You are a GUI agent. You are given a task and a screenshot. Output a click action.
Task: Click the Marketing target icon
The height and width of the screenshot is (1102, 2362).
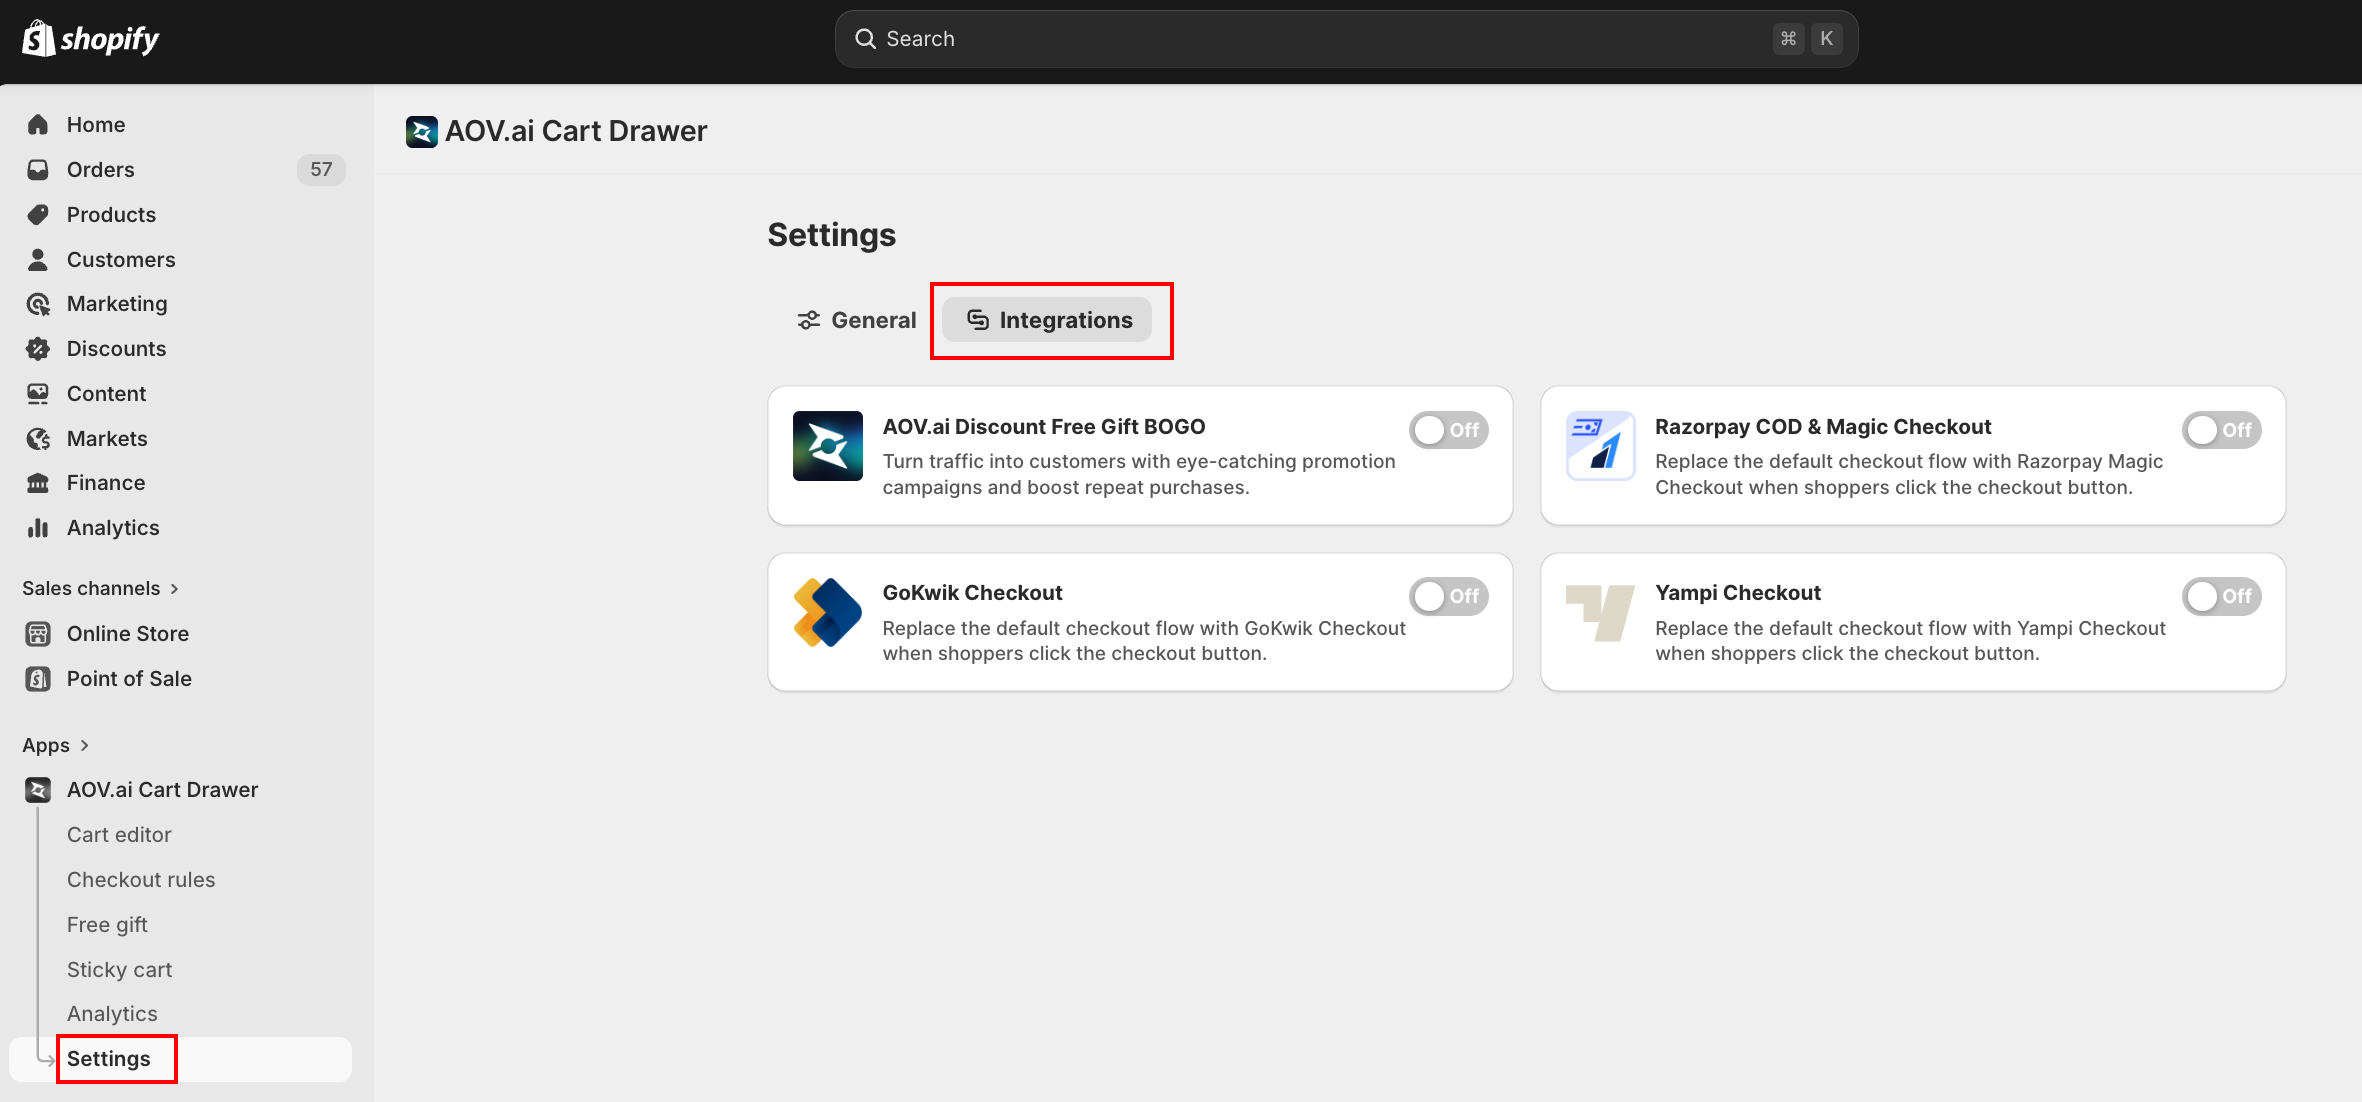coord(38,304)
